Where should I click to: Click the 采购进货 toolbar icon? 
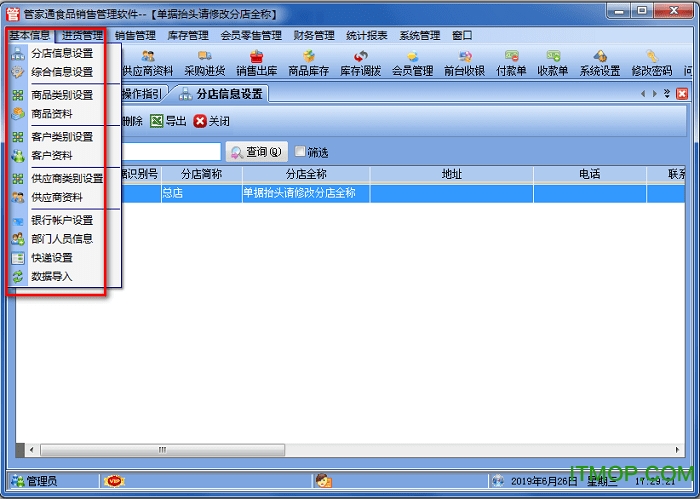click(x=205, y=63)
